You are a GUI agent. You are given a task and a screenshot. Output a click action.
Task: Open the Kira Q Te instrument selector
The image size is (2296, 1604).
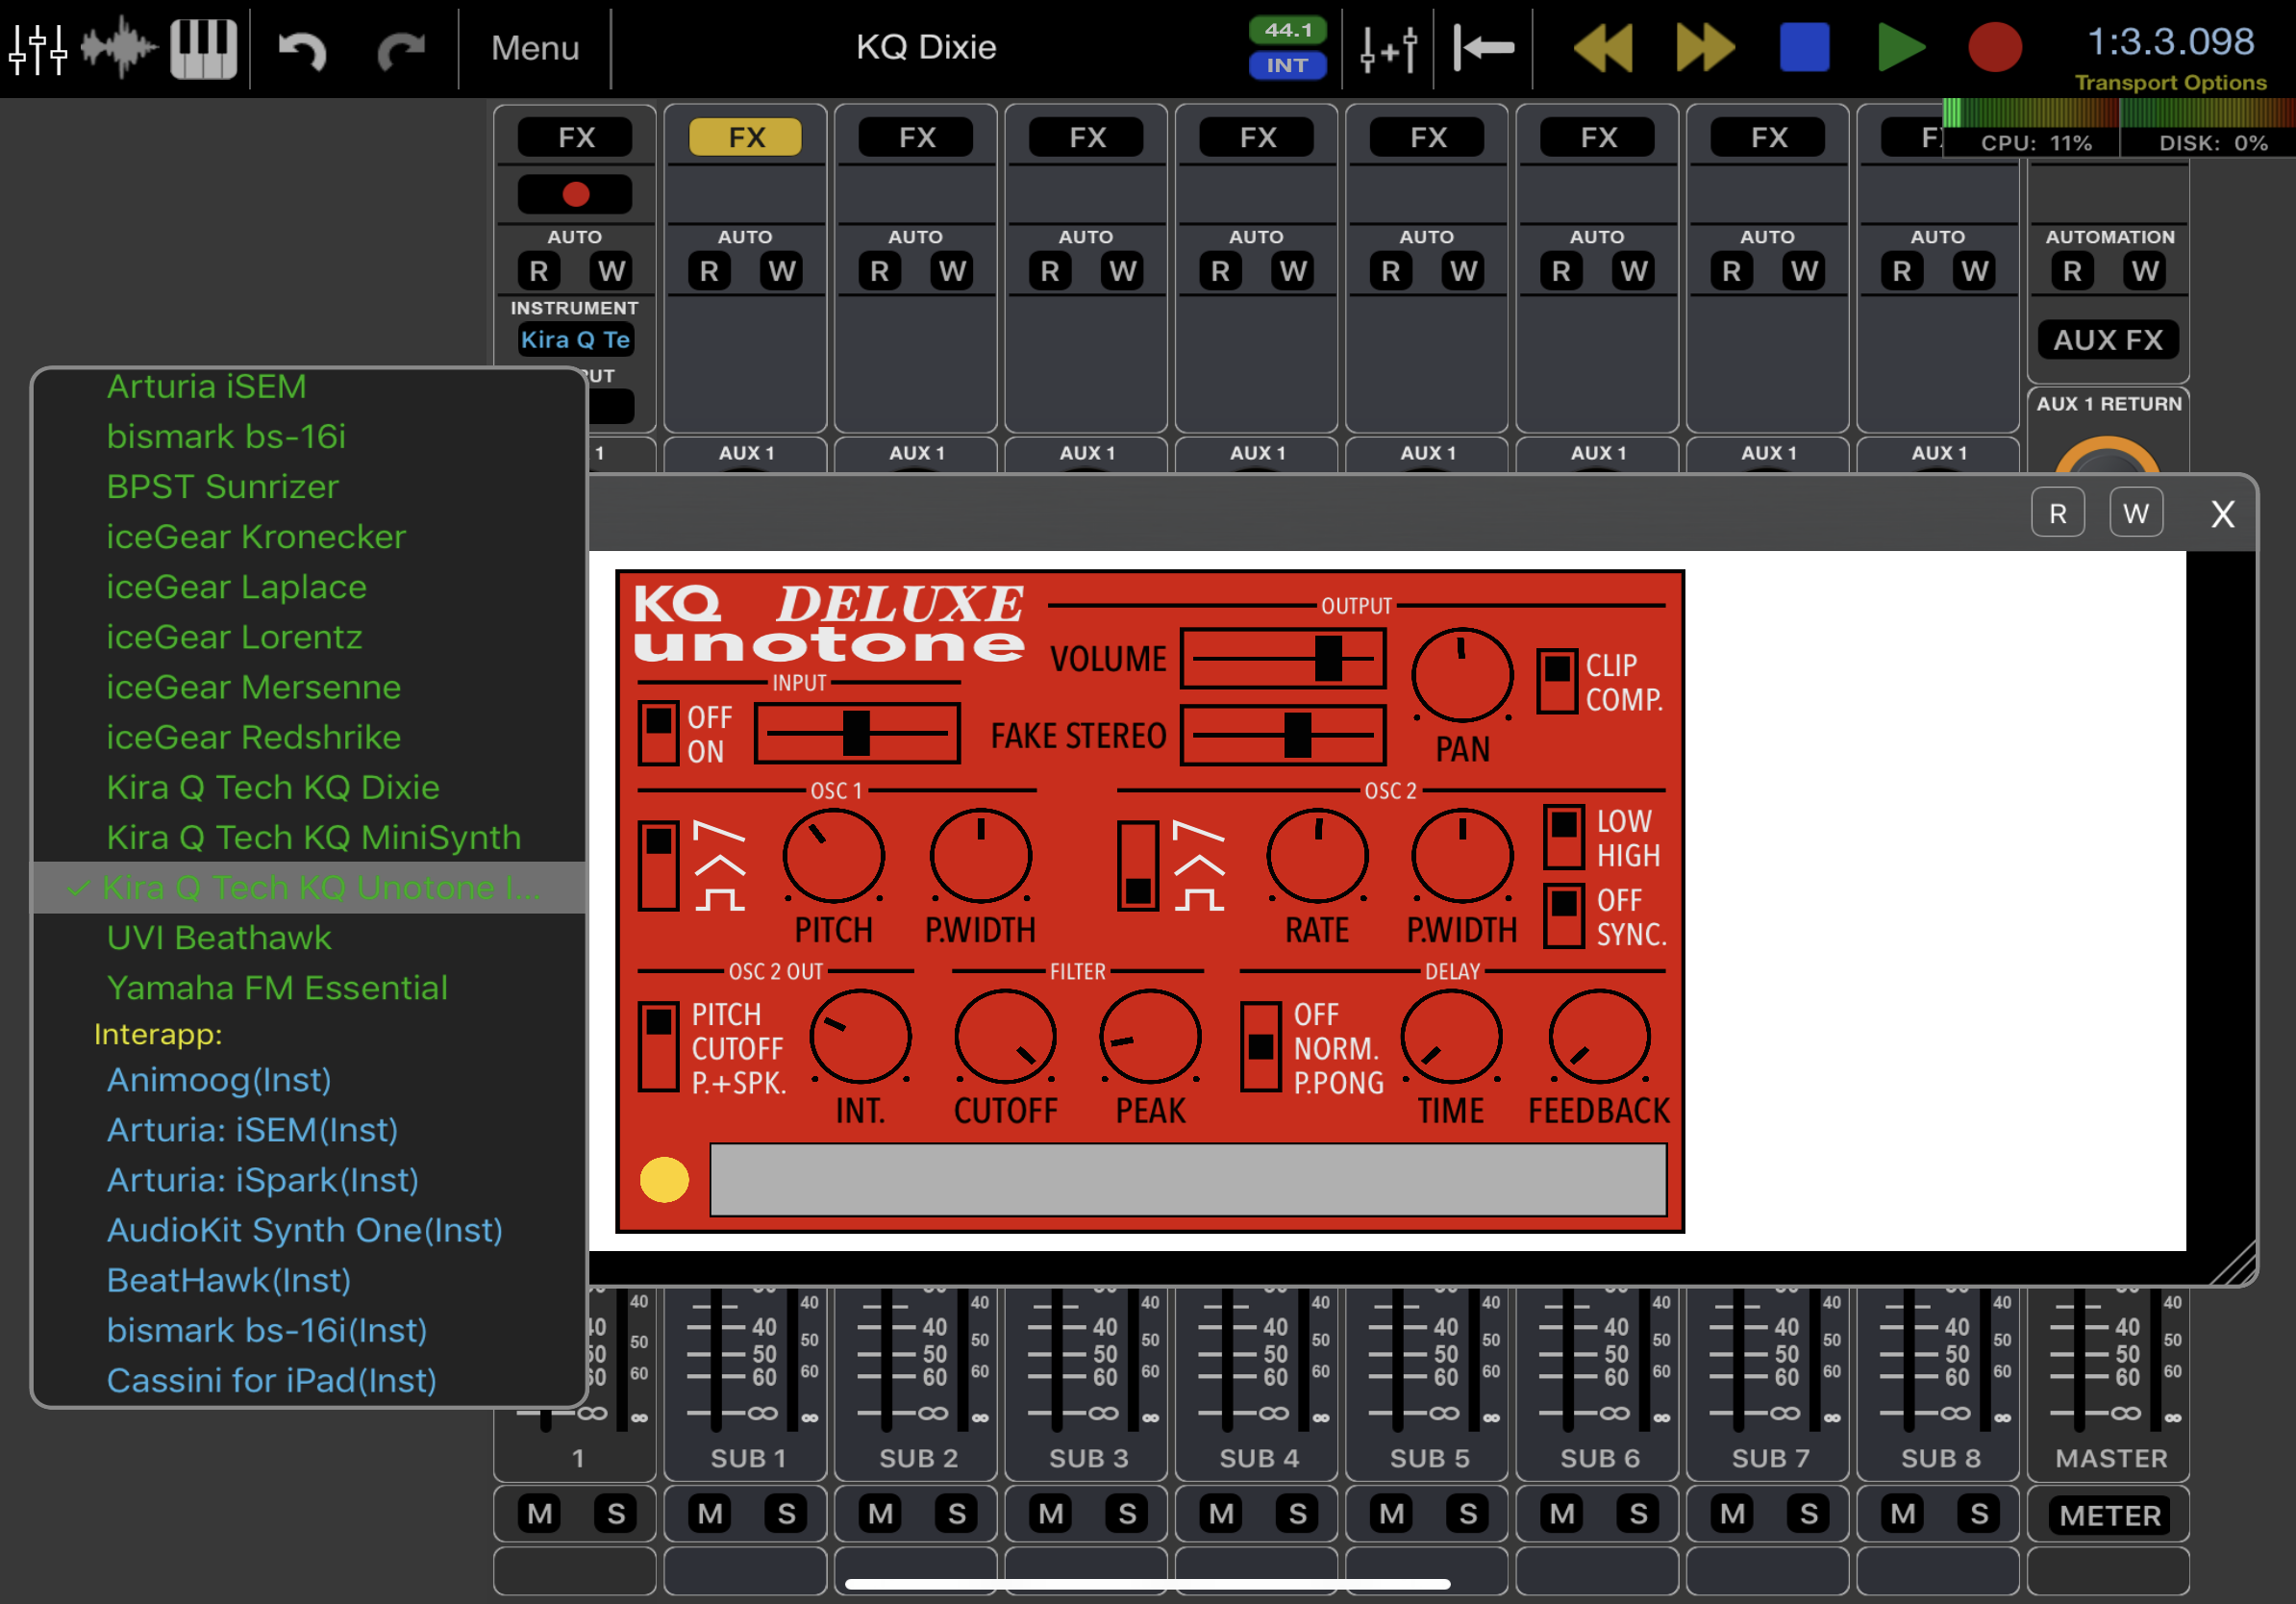pyautogui.click(x=575, y=340)
